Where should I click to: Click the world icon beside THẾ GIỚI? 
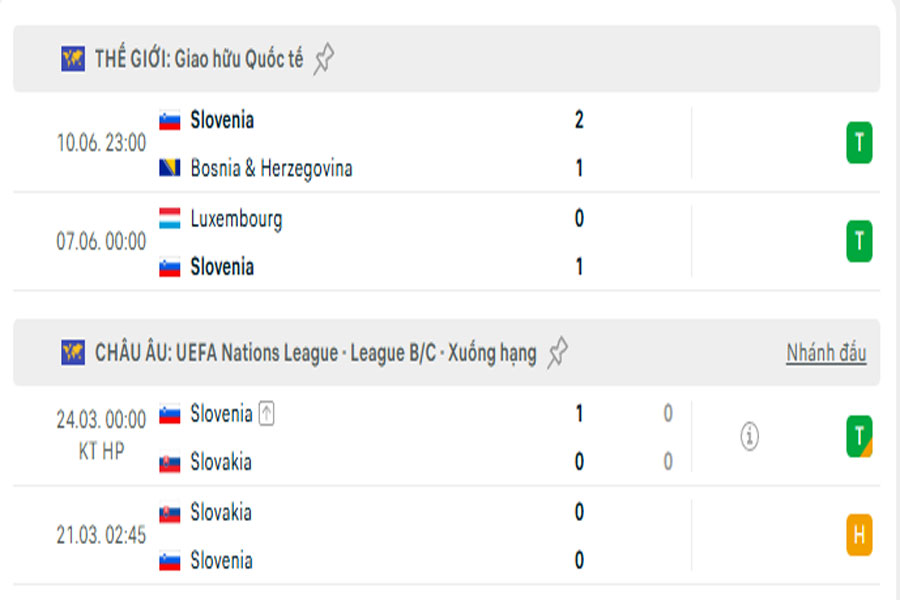[x=73, y=59]
